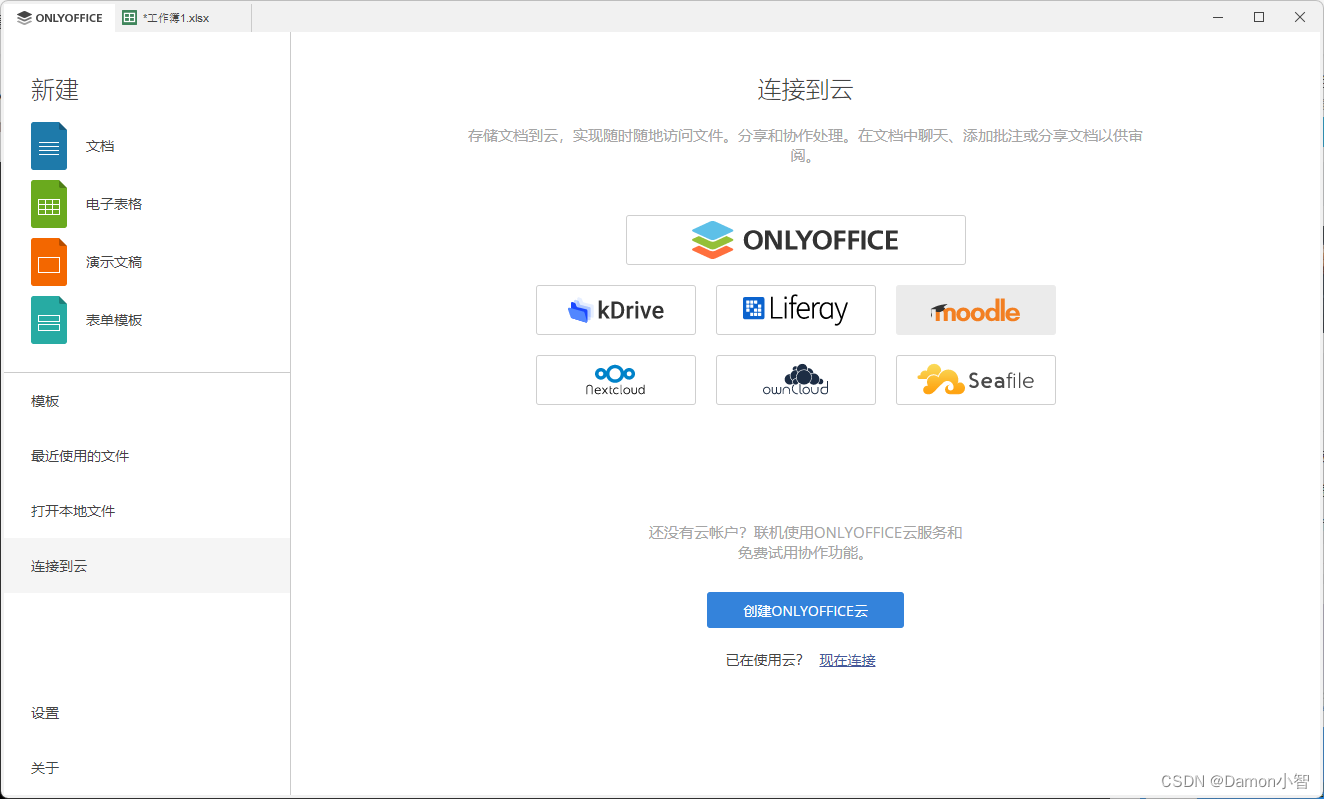The height and width of the screenshot is (799, 1324).
Task: Select 打开本地文件 in the sidebar
Action: 146,511
